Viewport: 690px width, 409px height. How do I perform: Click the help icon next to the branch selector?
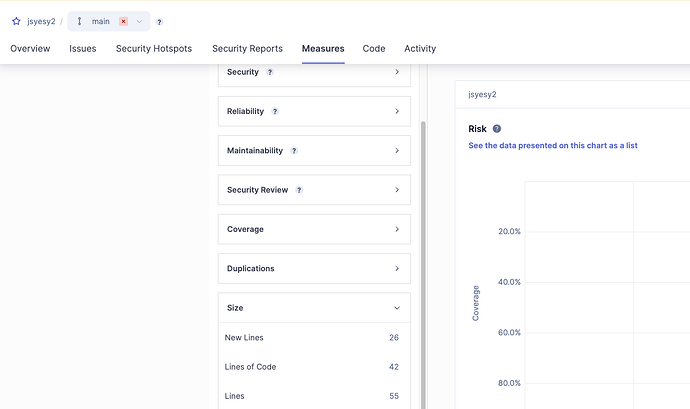pos(159,22)
